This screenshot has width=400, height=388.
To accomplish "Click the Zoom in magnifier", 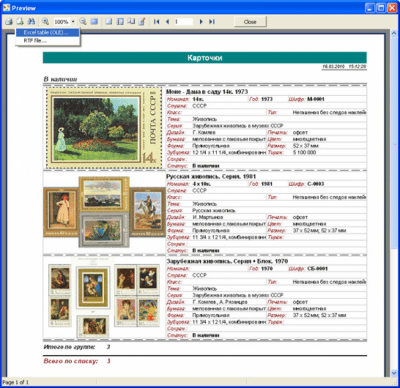I will tap(45, 22).
